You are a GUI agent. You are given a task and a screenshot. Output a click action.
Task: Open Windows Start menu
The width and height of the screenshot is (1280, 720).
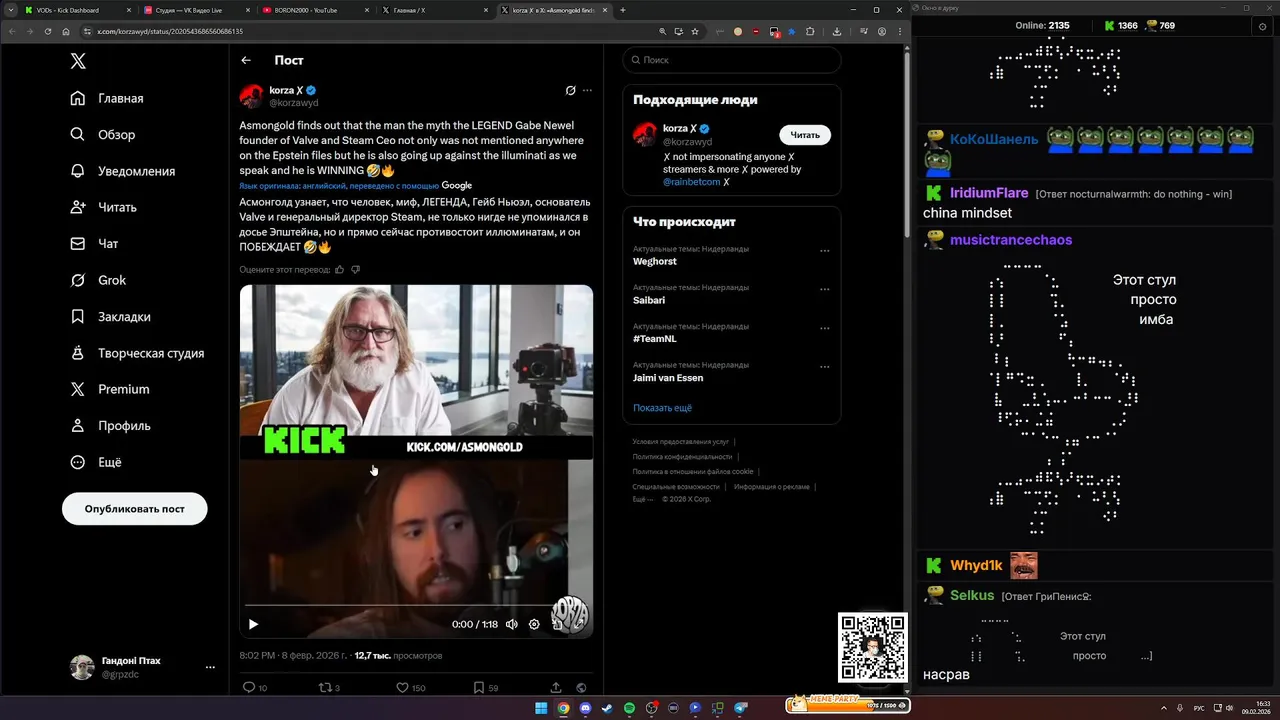pos(541,708)
